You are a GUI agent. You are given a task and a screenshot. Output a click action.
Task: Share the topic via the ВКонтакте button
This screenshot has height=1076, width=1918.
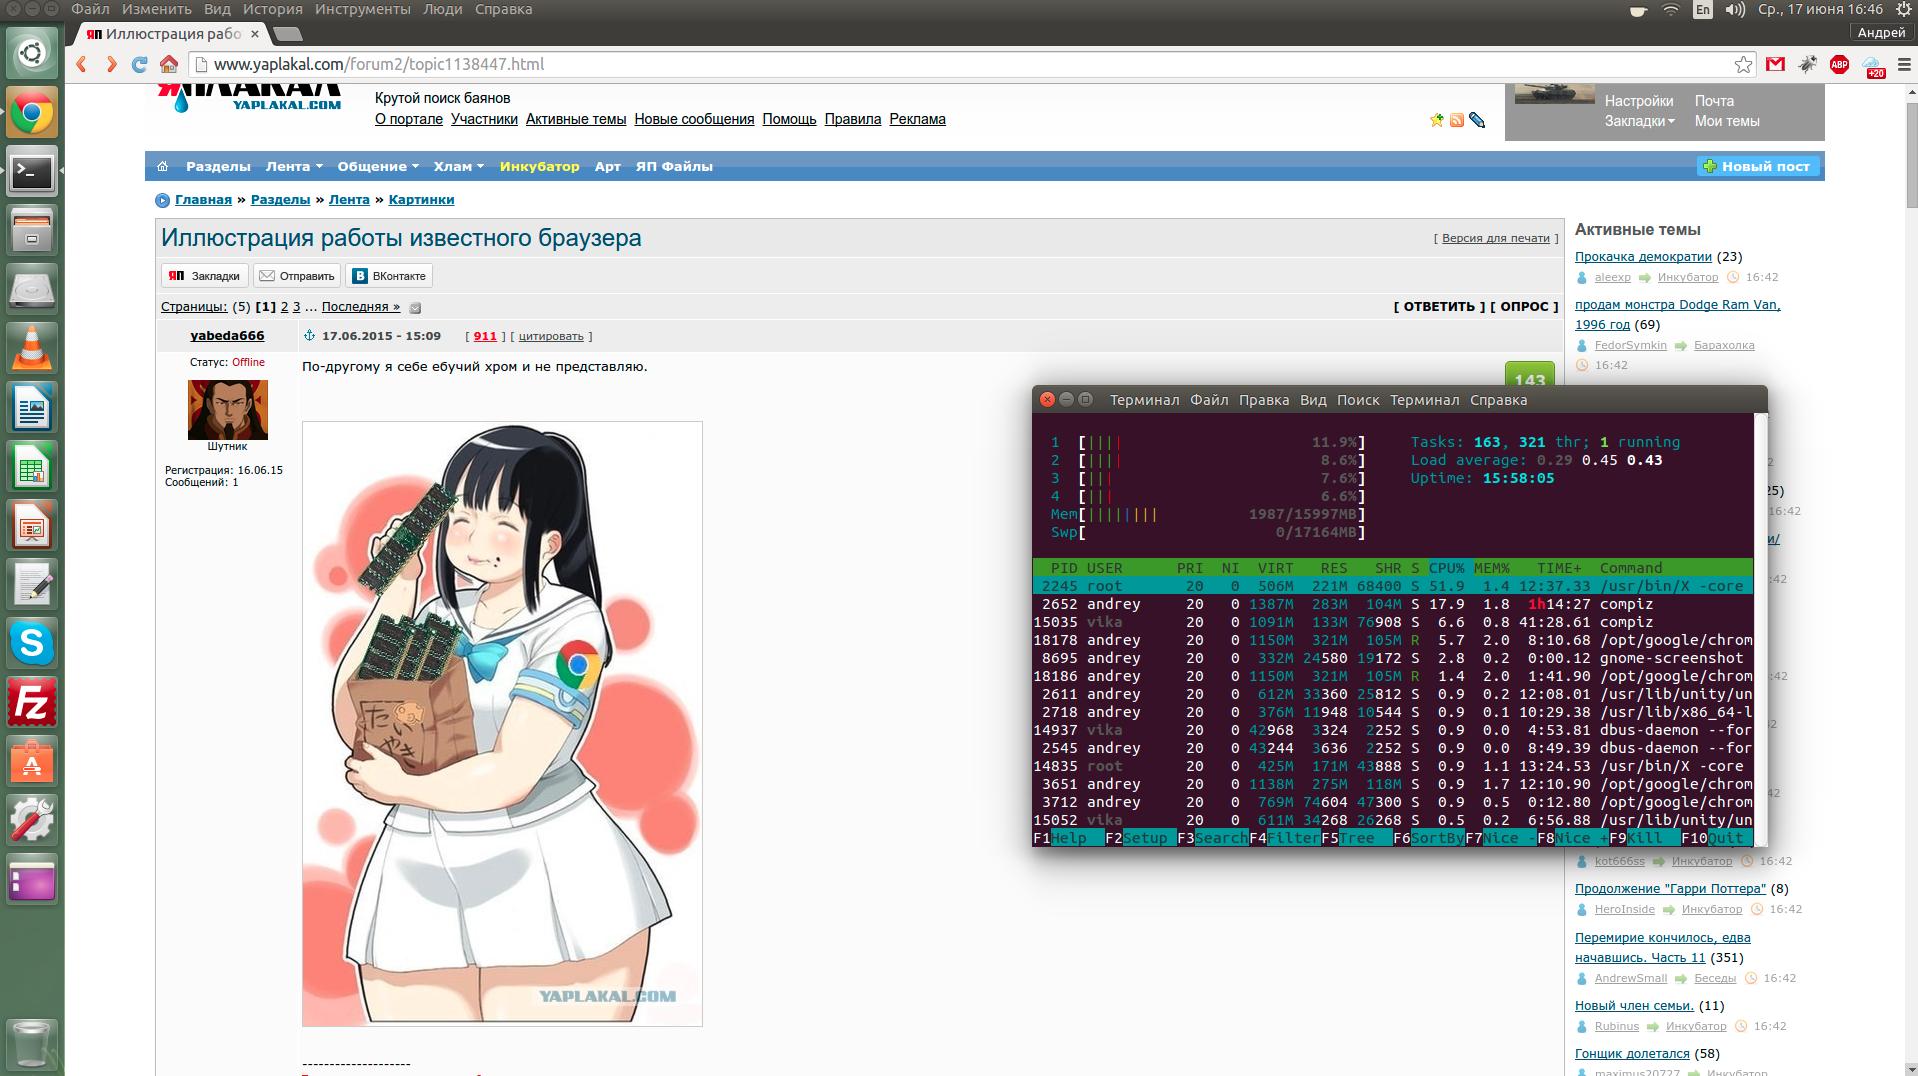pos(389,276)
